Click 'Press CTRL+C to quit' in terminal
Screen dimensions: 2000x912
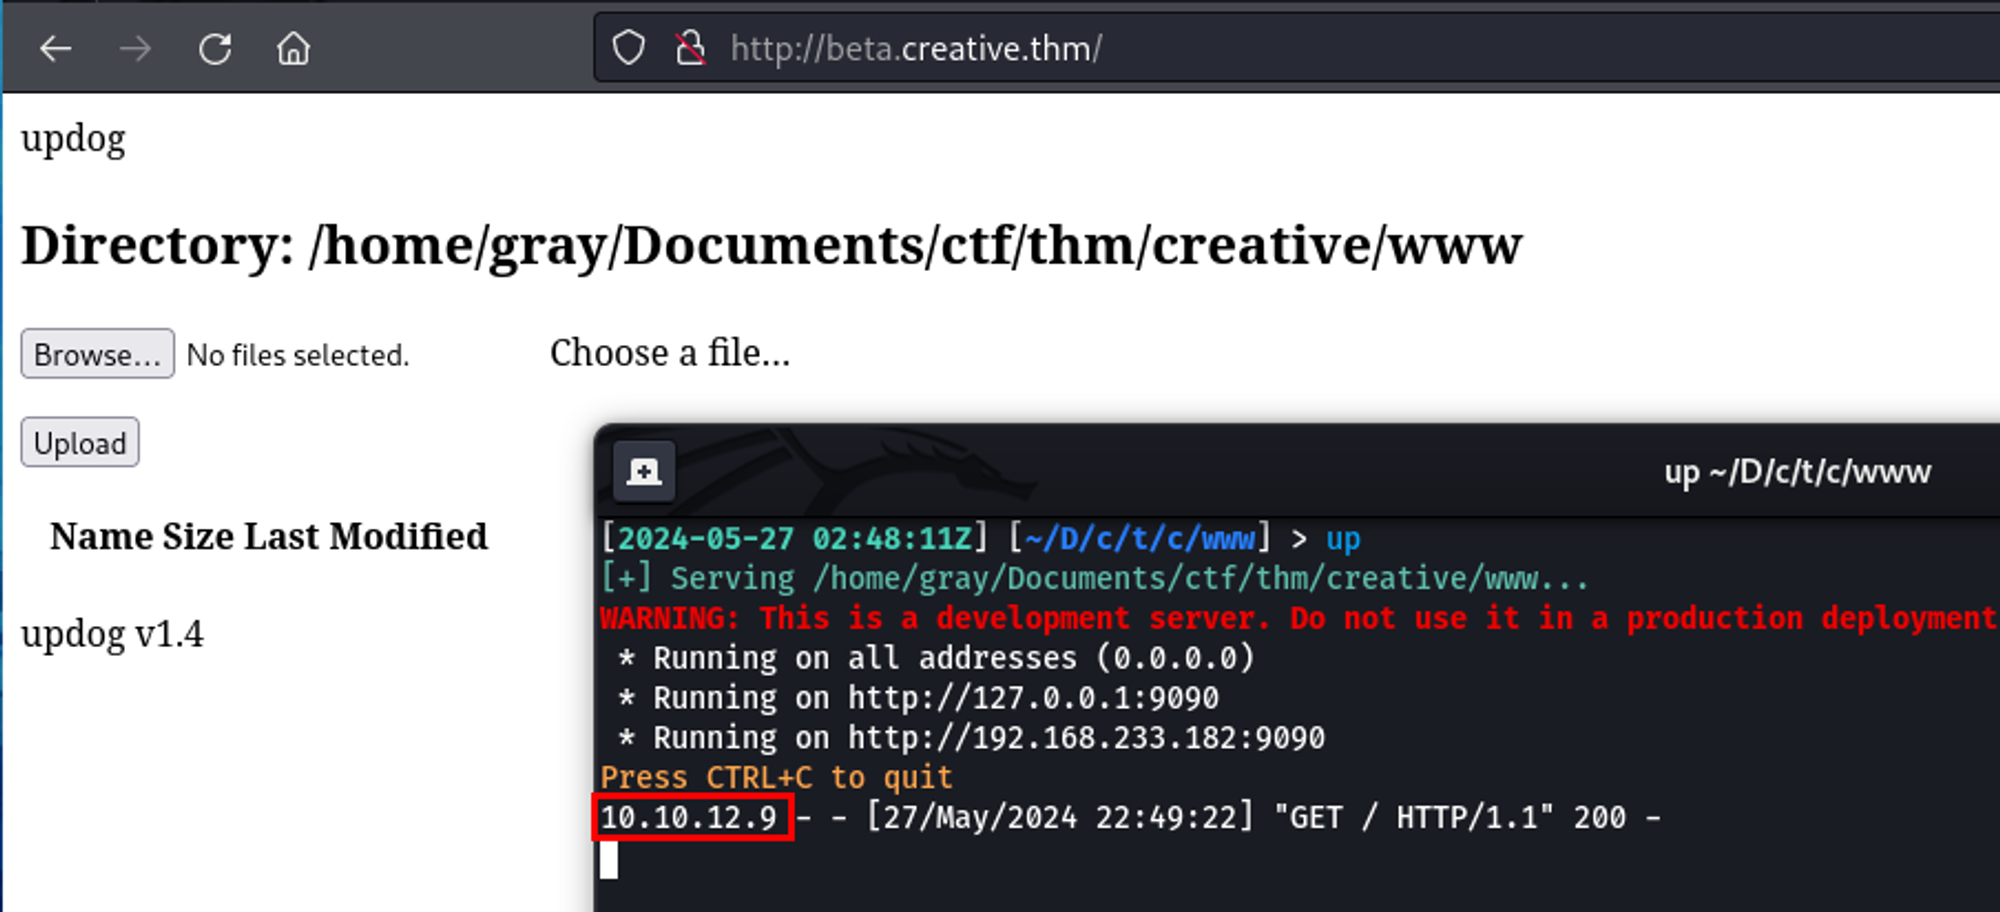[777, 778]
